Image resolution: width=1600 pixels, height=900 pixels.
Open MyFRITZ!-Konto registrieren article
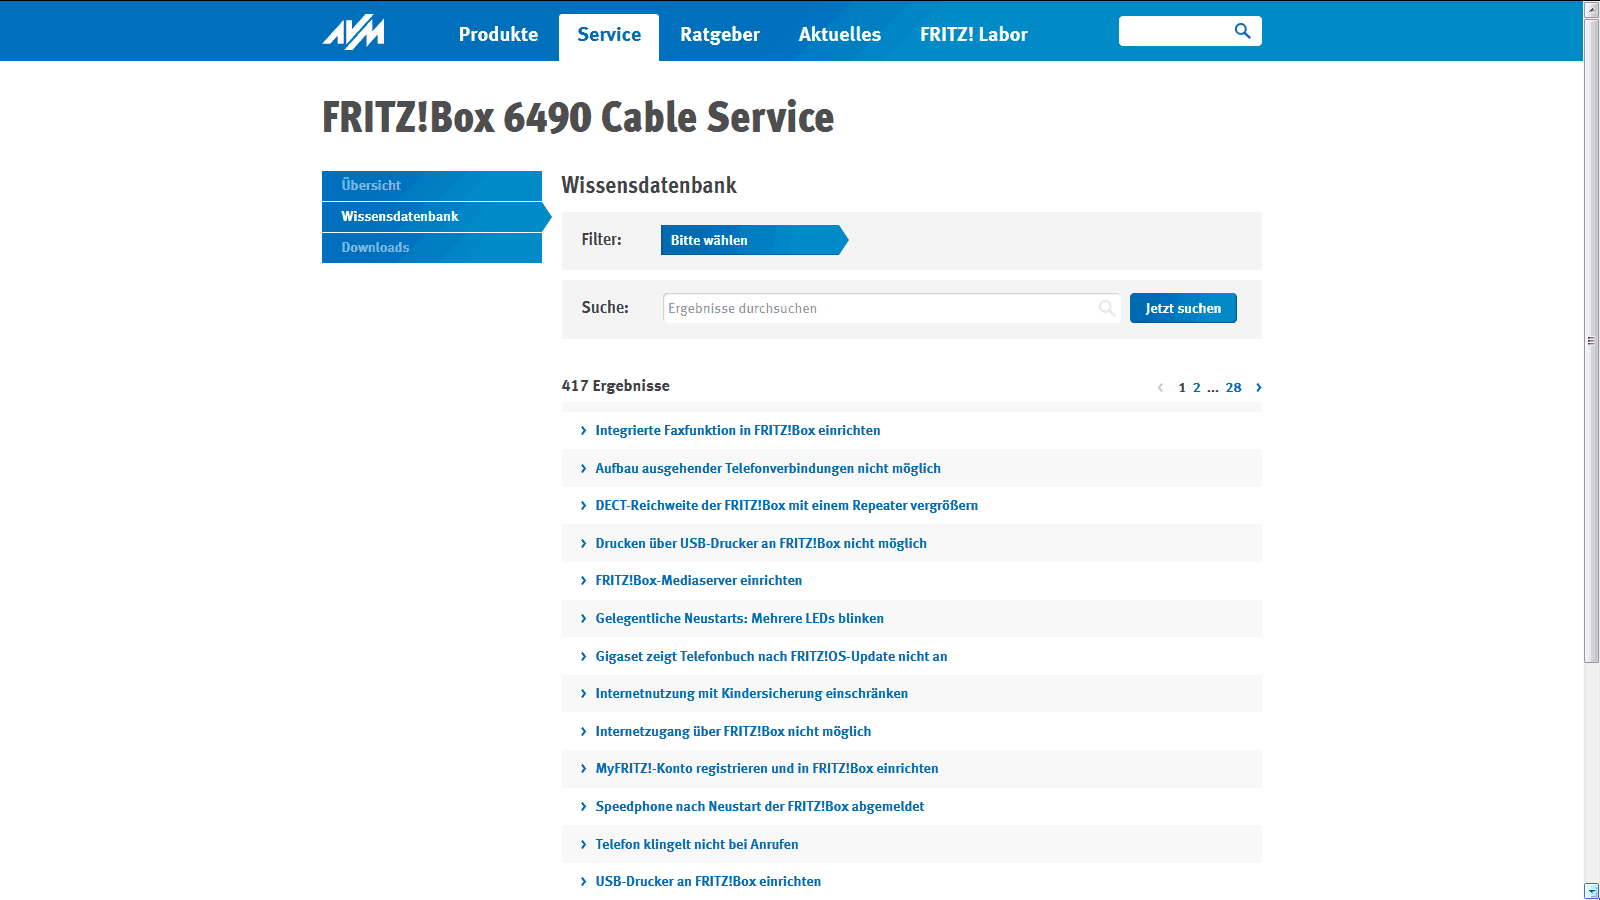[767, 769]
